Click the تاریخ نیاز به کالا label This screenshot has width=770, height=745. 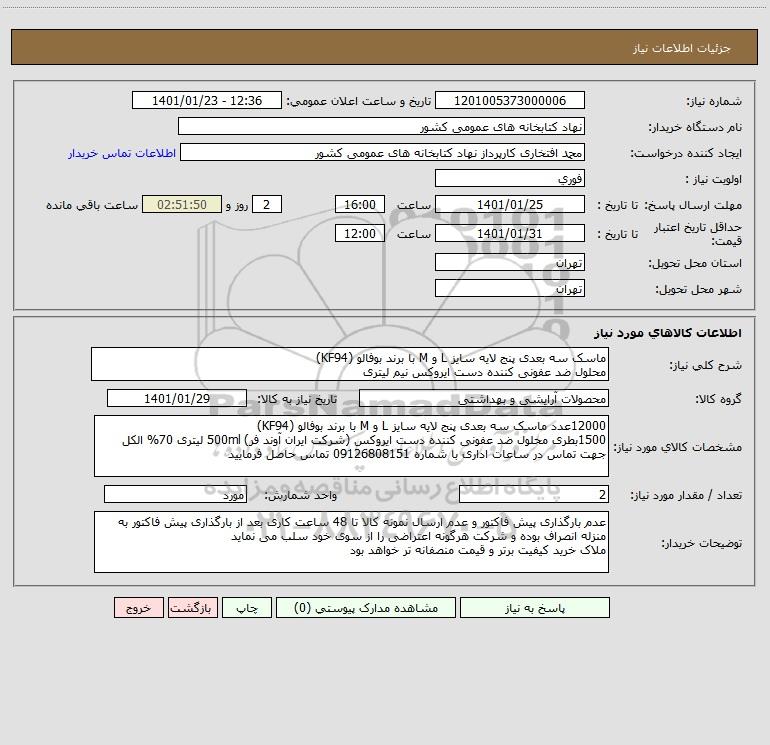tap(298, 399)
